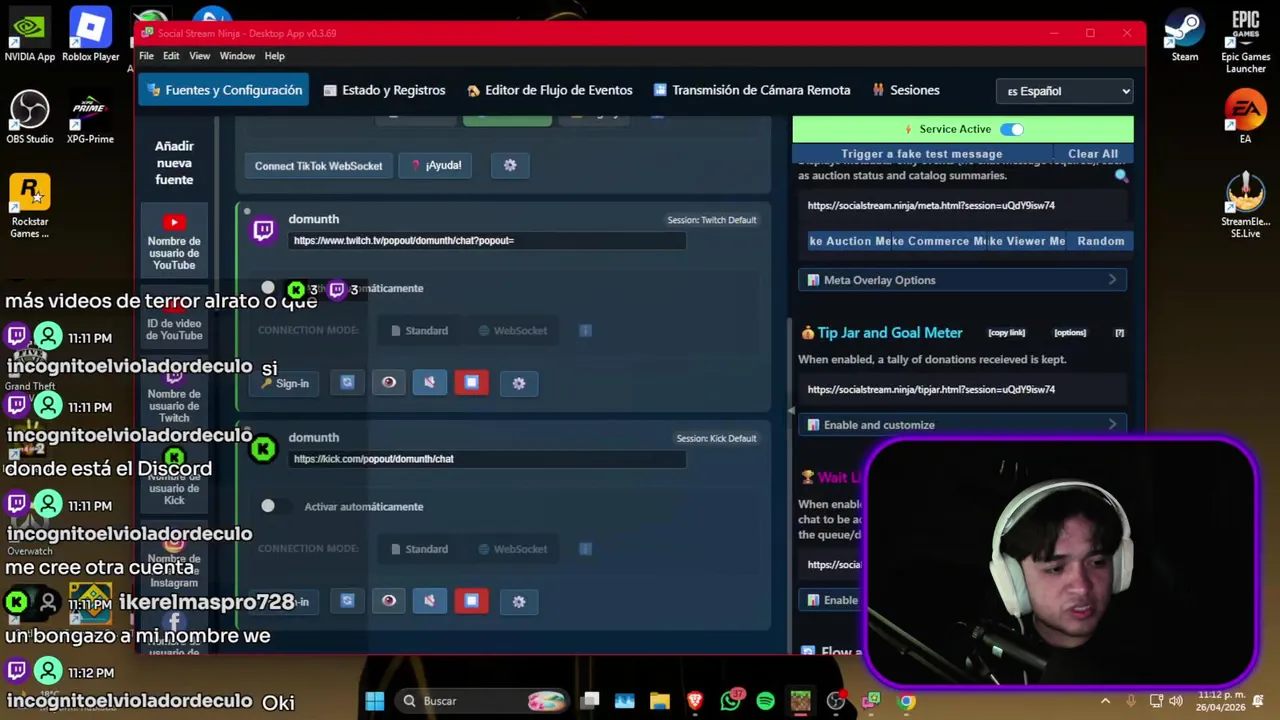Open the es Español language dropdown

pos(1065,91)
